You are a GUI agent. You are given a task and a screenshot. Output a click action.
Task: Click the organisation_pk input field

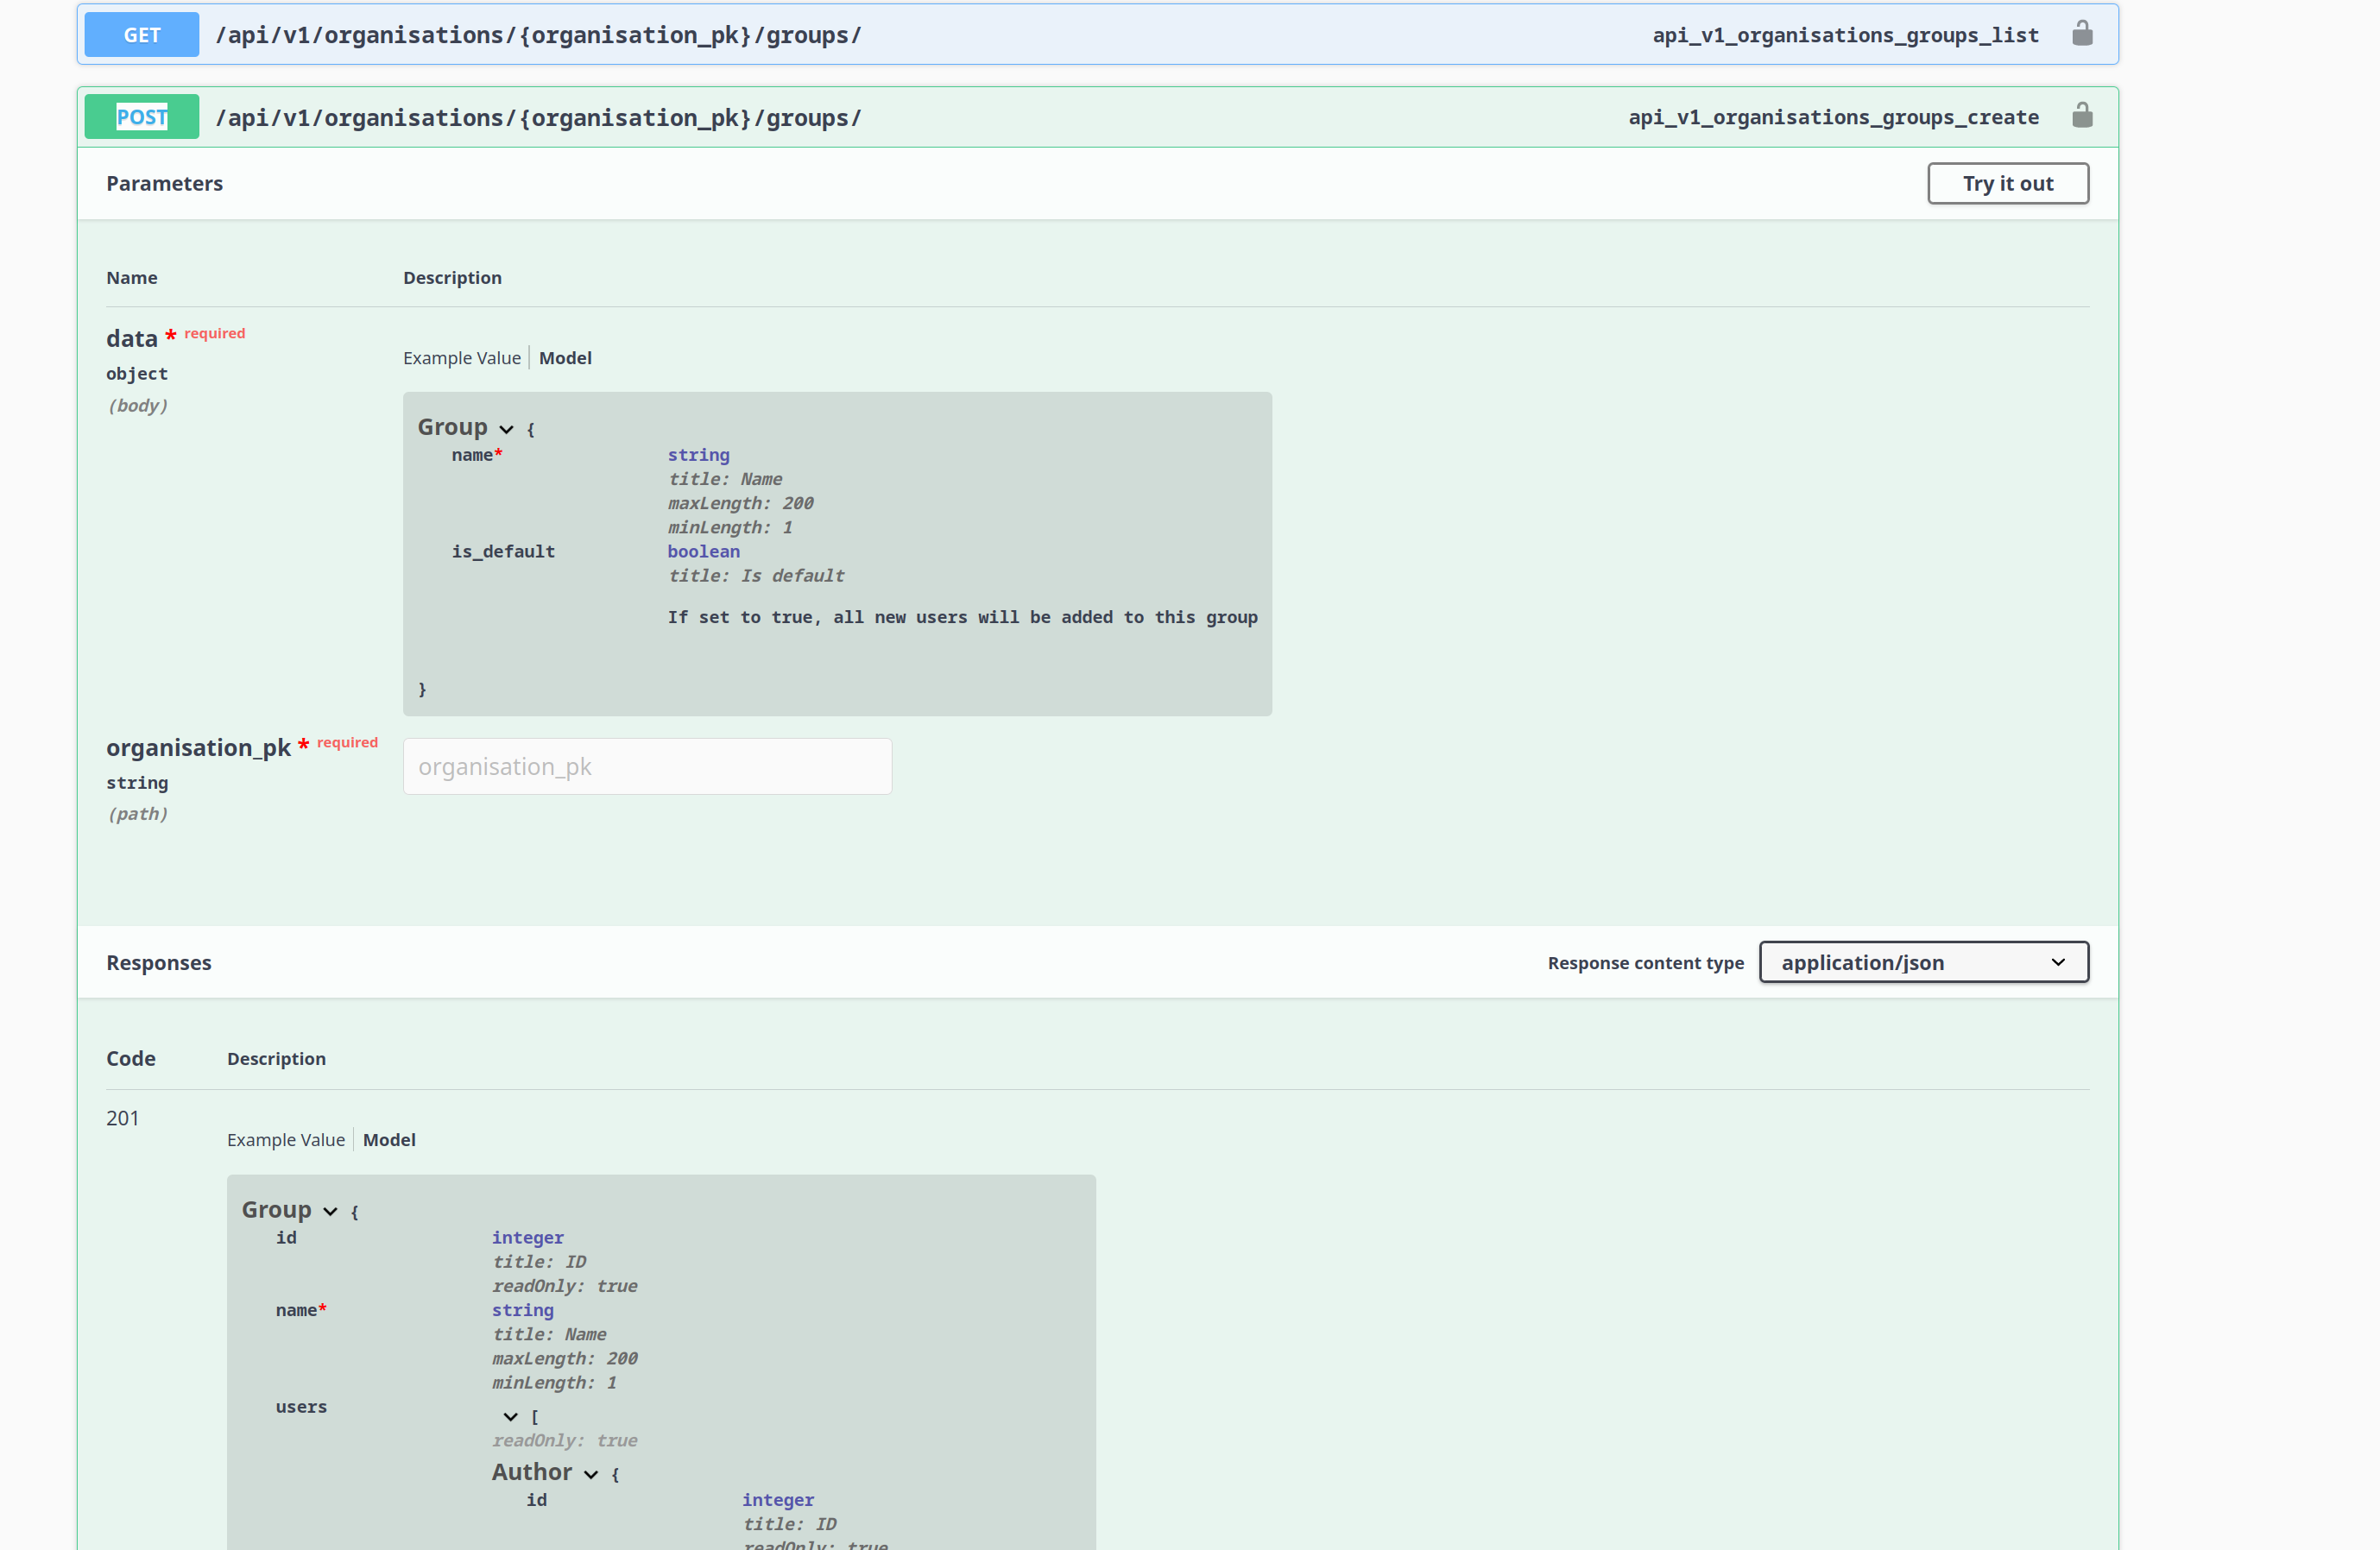coord(646,766)
